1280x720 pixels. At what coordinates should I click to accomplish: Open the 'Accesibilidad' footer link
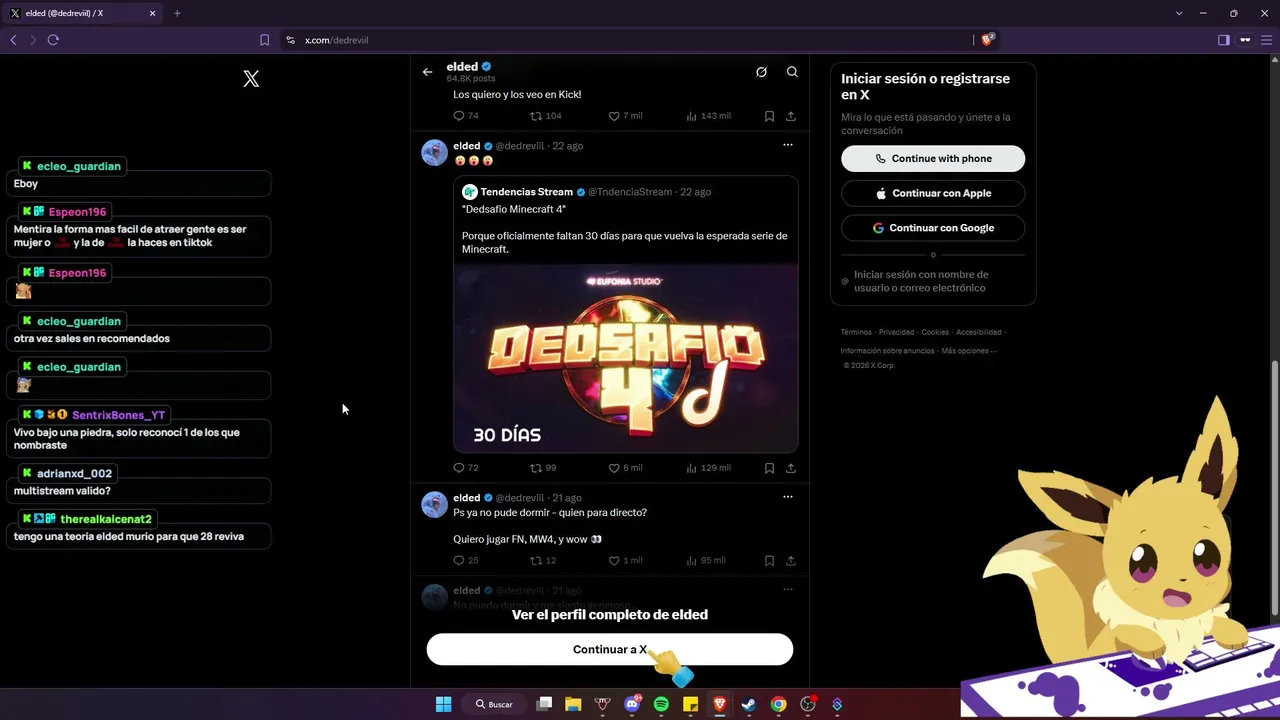click(x=978, y=332)
